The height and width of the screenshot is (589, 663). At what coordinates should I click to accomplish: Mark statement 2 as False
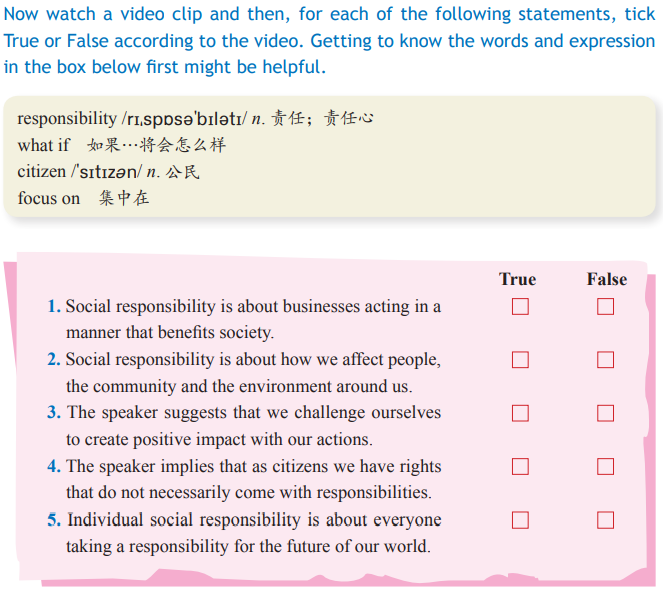coord(605,360)
